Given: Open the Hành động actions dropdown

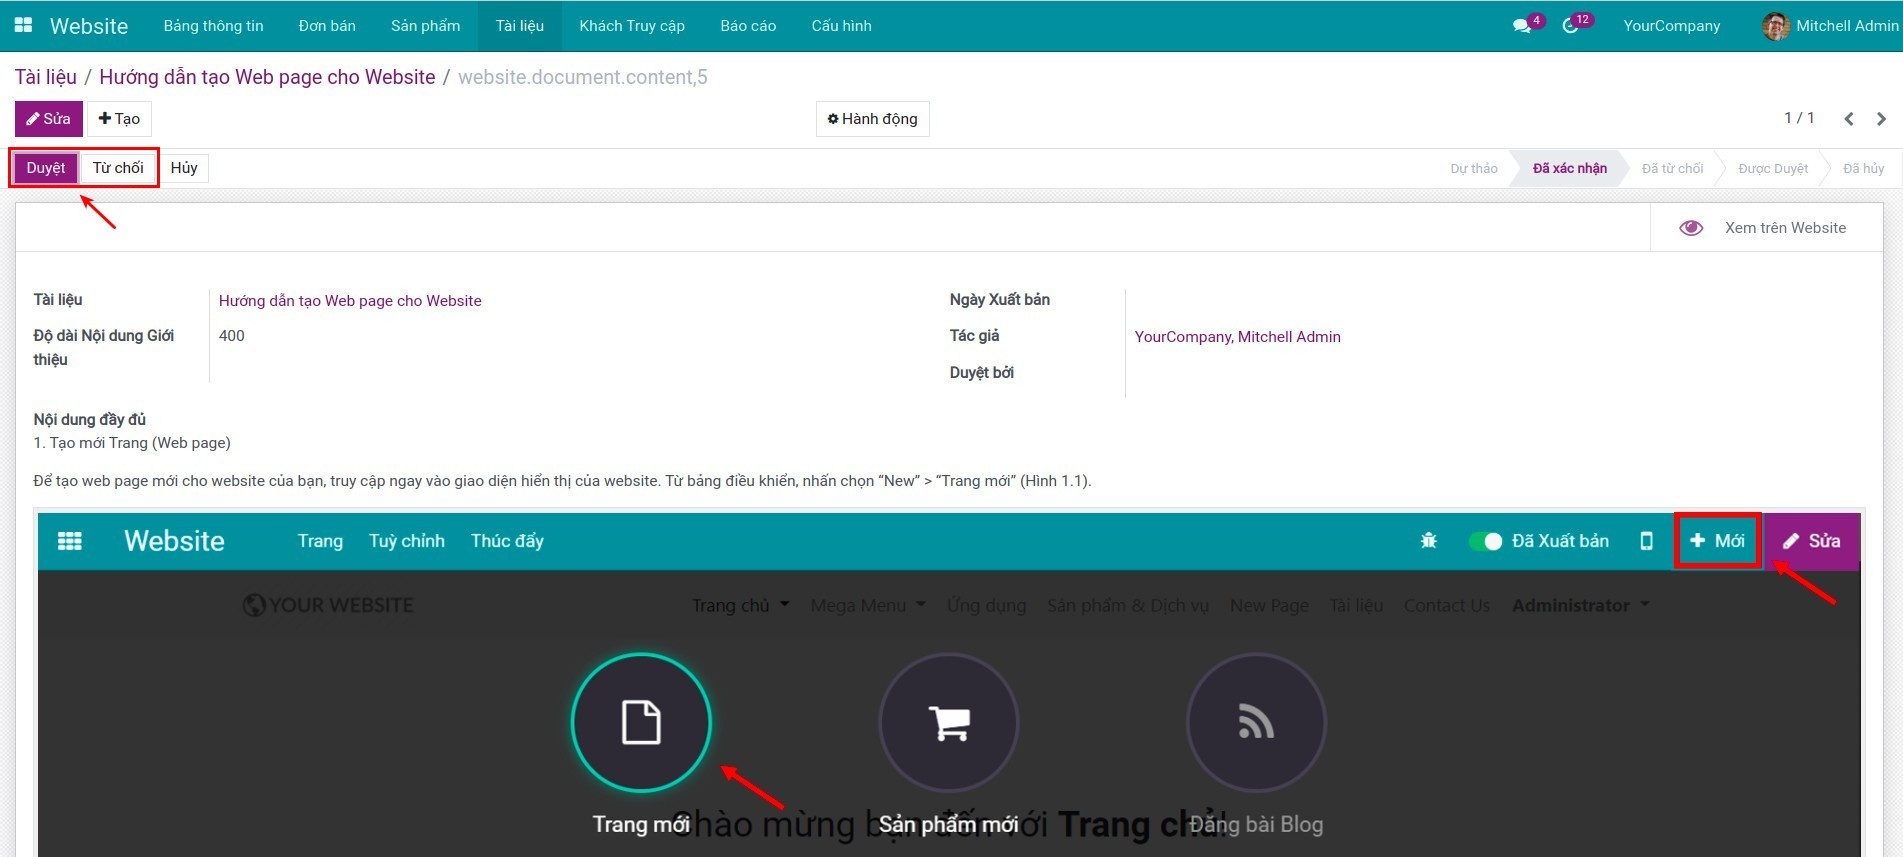Looking at the screenshot, I should click(x=872, y=119).
